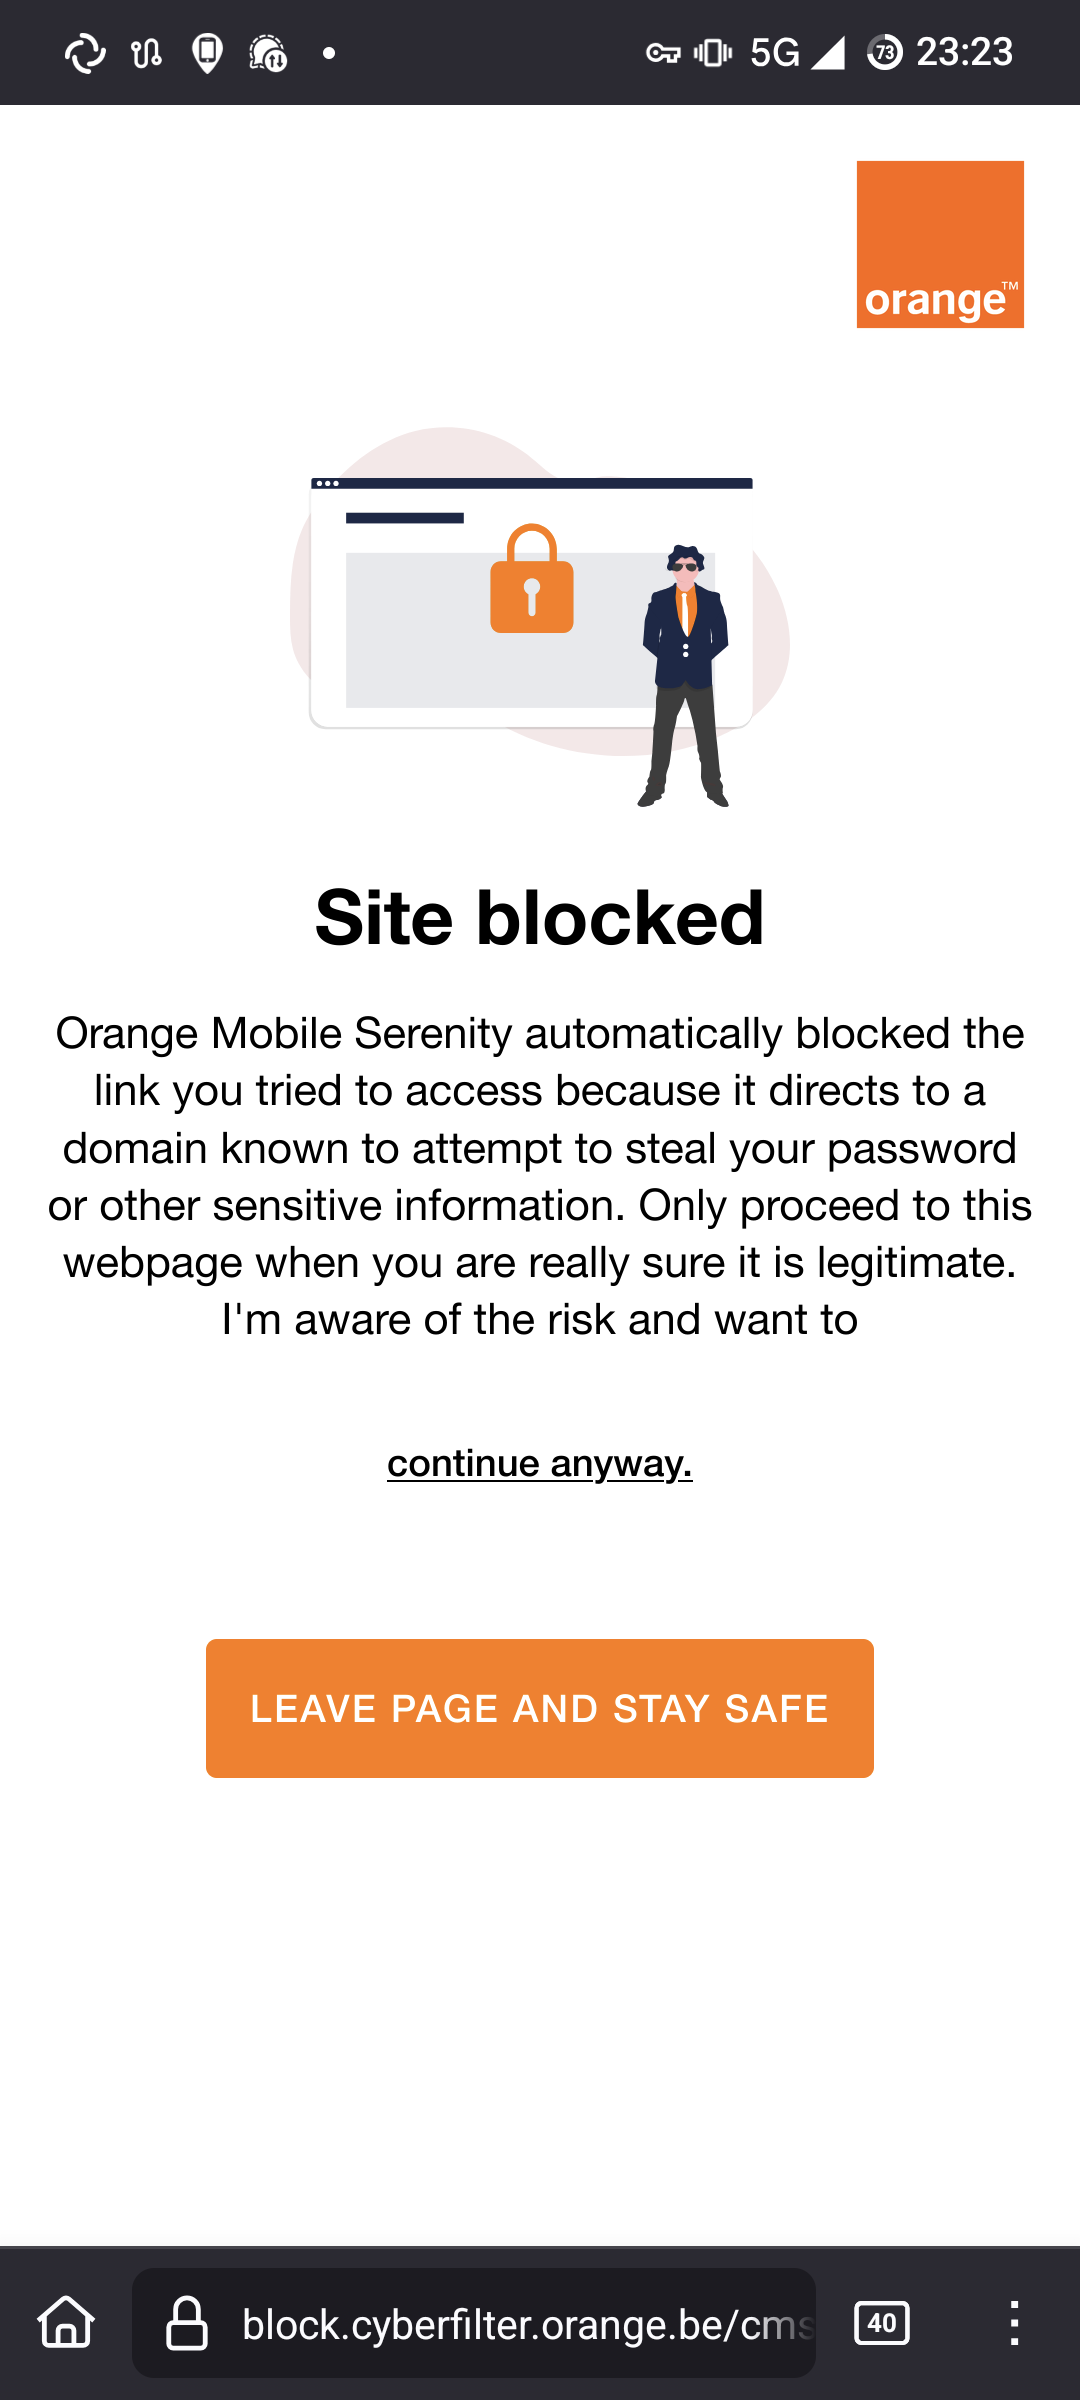Tap the sync notification icon
Viewport: 1080px width, 2400px height.
(85, 53)
